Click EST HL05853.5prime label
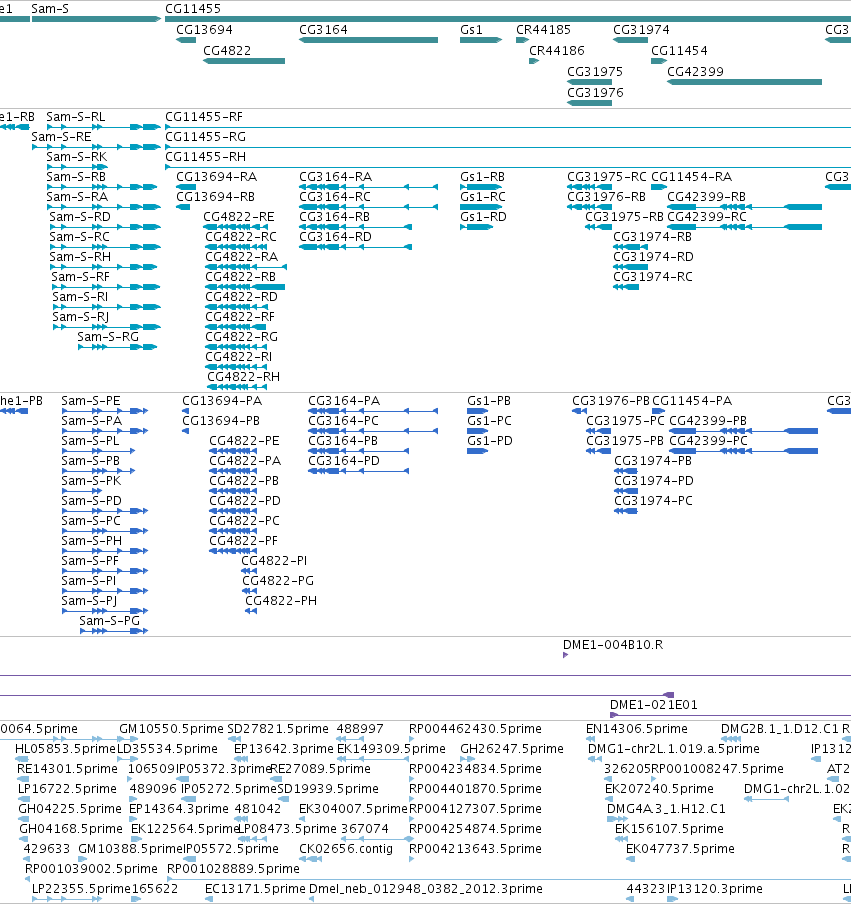 (65, 749)
